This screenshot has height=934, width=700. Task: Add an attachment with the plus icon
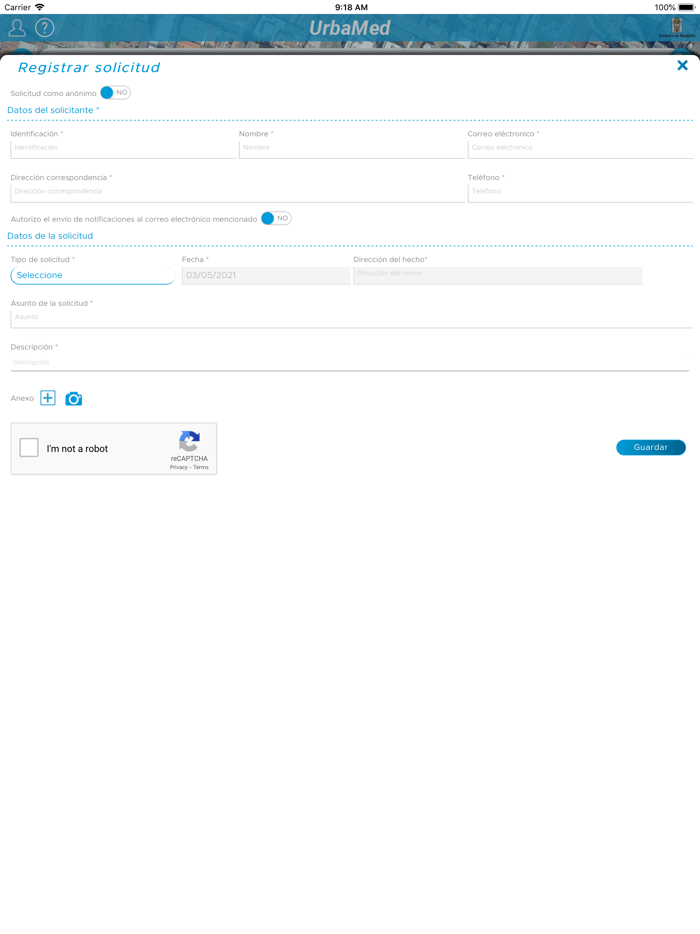click(48, 398)
